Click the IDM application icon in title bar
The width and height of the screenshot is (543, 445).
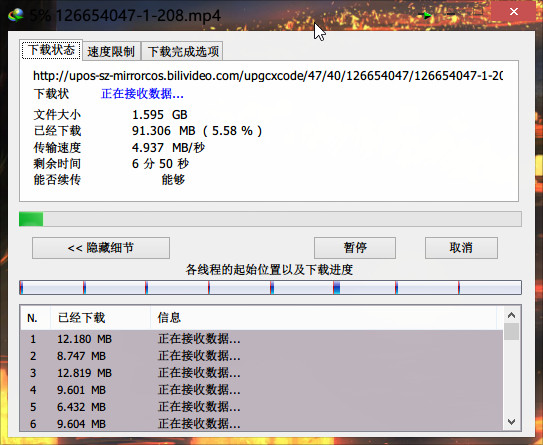tap(16, 15)
